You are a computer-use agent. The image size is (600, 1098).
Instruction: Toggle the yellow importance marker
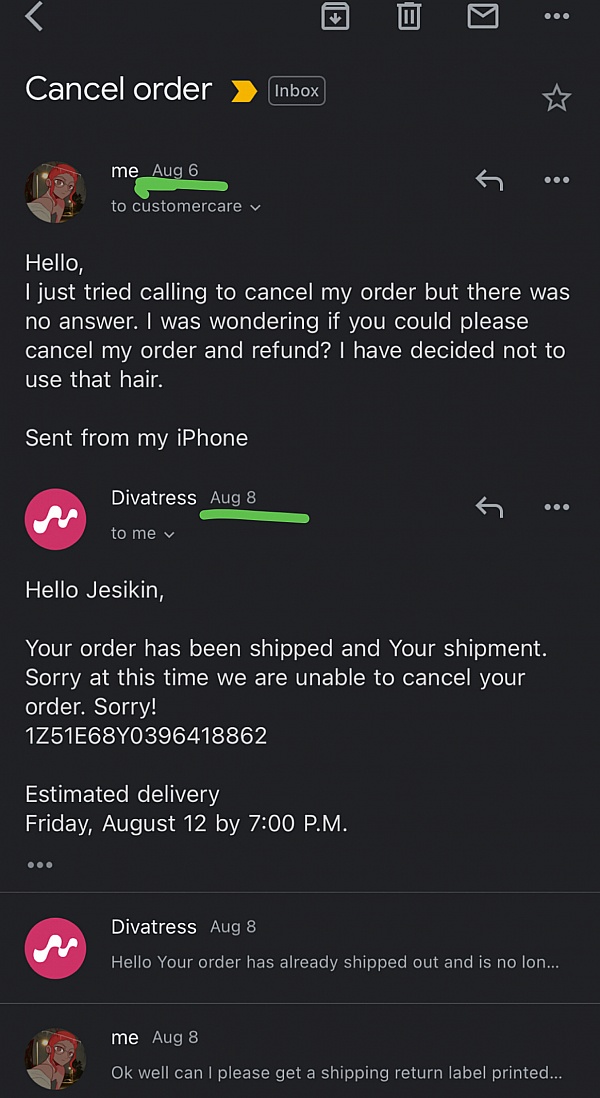coord(244,92)
